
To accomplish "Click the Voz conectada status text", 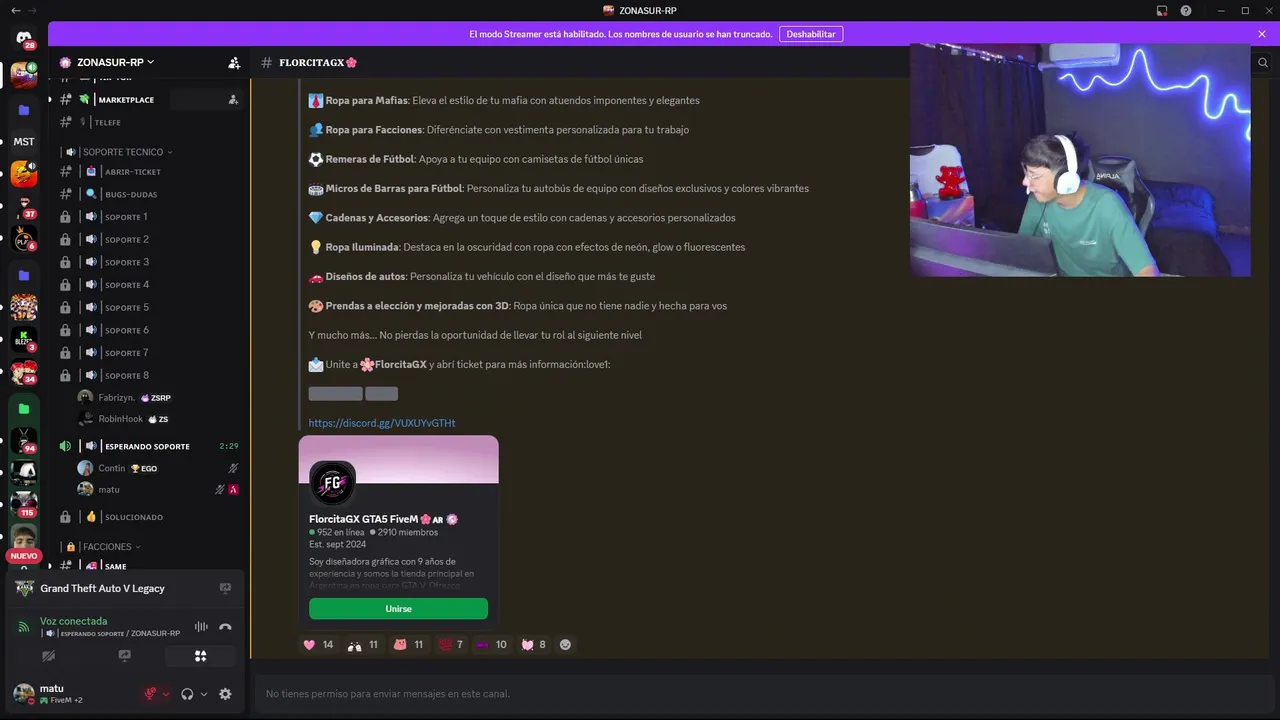I will pyautogui.click(x=73, y=621).
